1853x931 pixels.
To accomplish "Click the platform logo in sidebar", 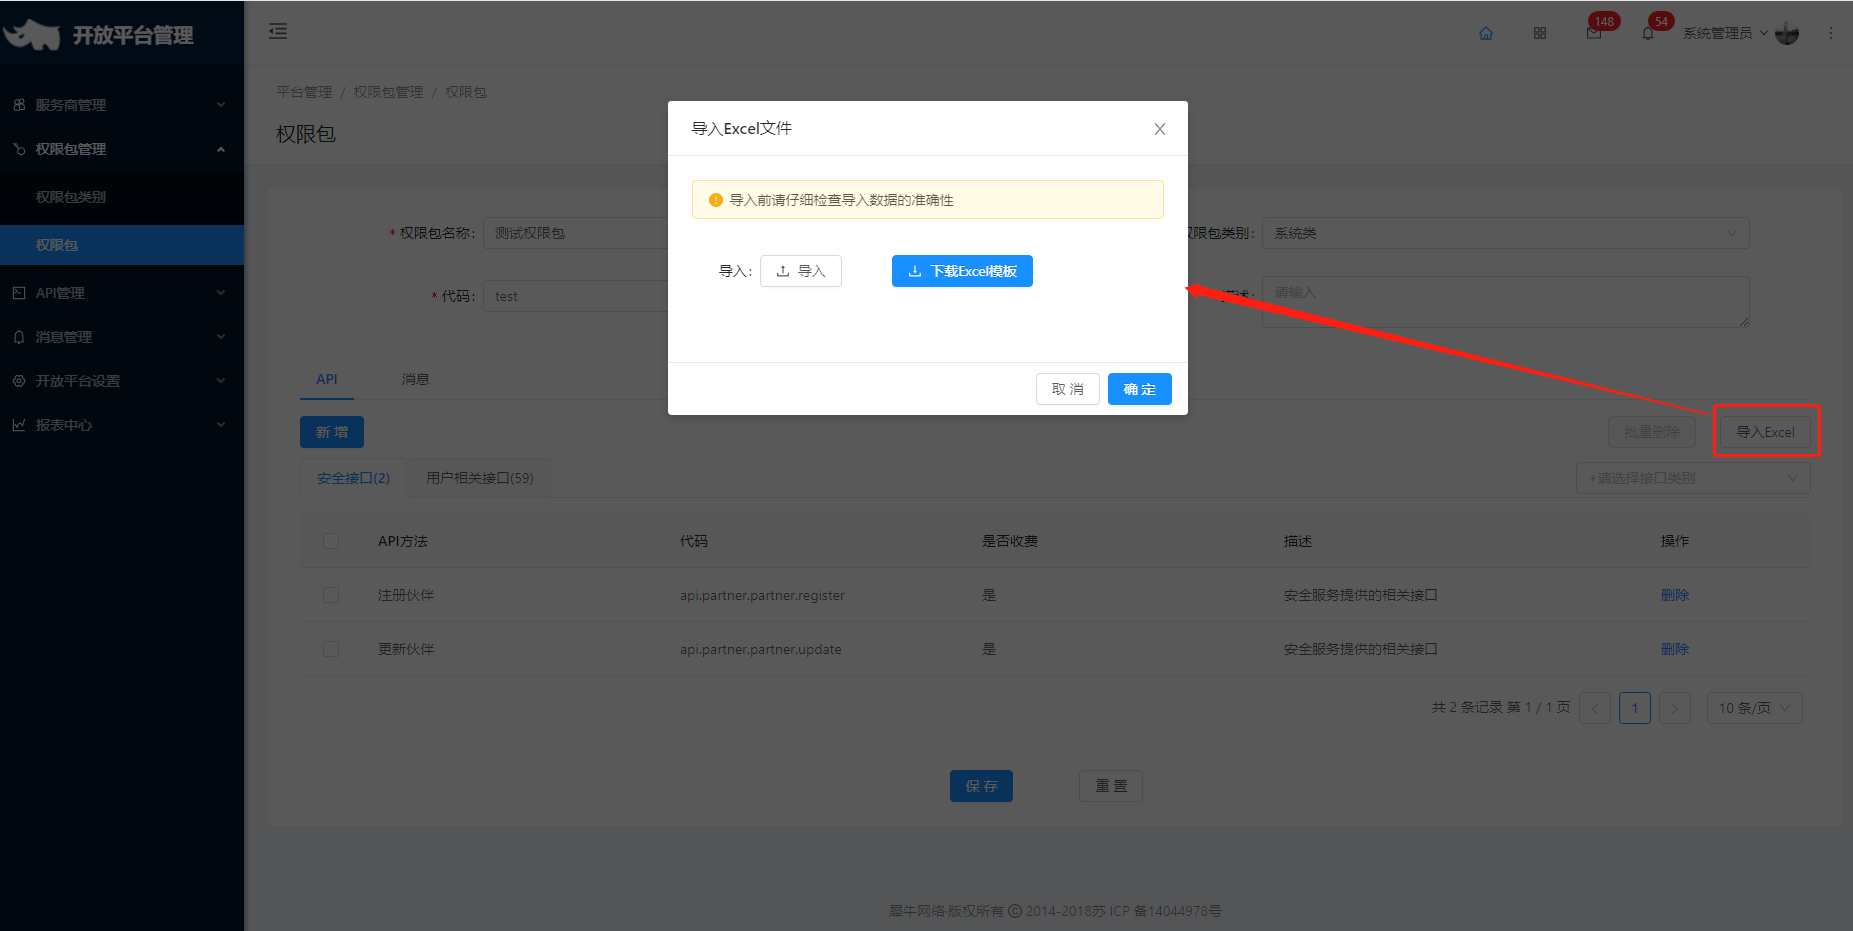I will 33,34.
